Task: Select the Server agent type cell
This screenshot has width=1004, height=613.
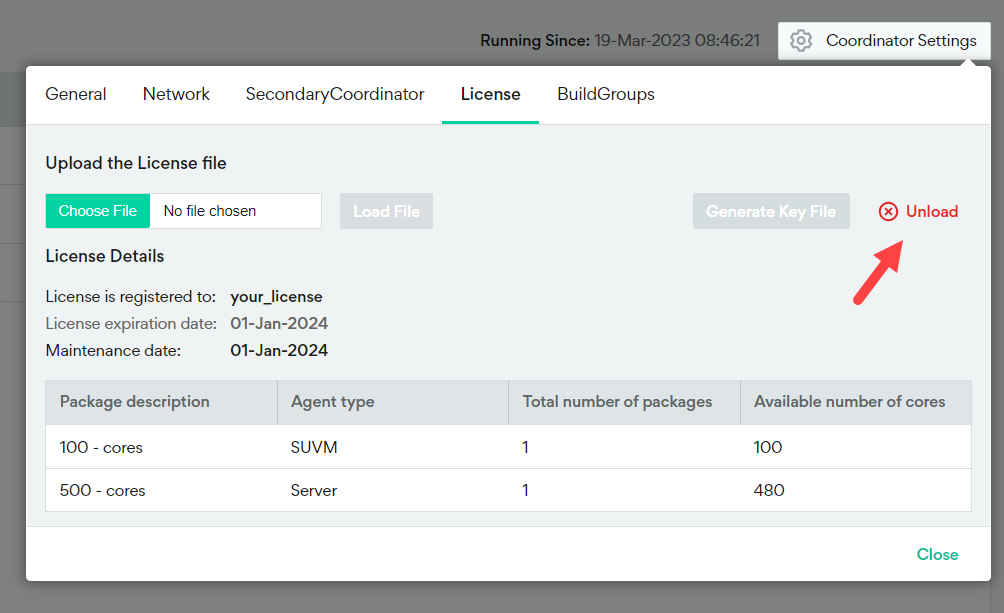Action: (314, 490)
